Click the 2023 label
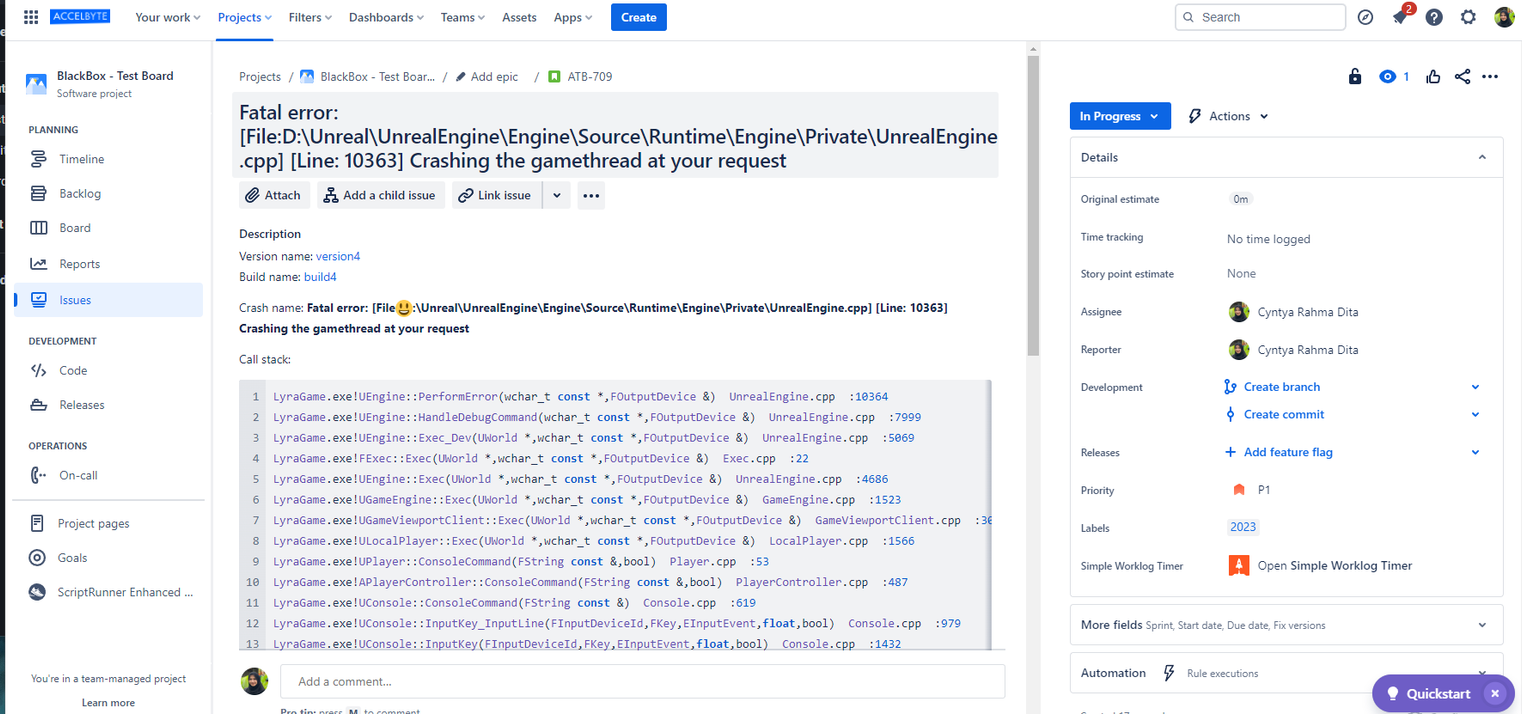This screenshot has height=714, width=1522. (1243, 527)
